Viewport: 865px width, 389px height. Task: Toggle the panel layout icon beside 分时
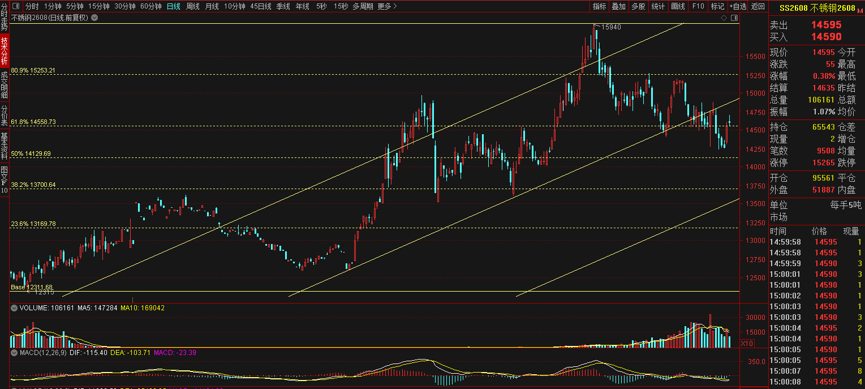click(x=15, y=7)
